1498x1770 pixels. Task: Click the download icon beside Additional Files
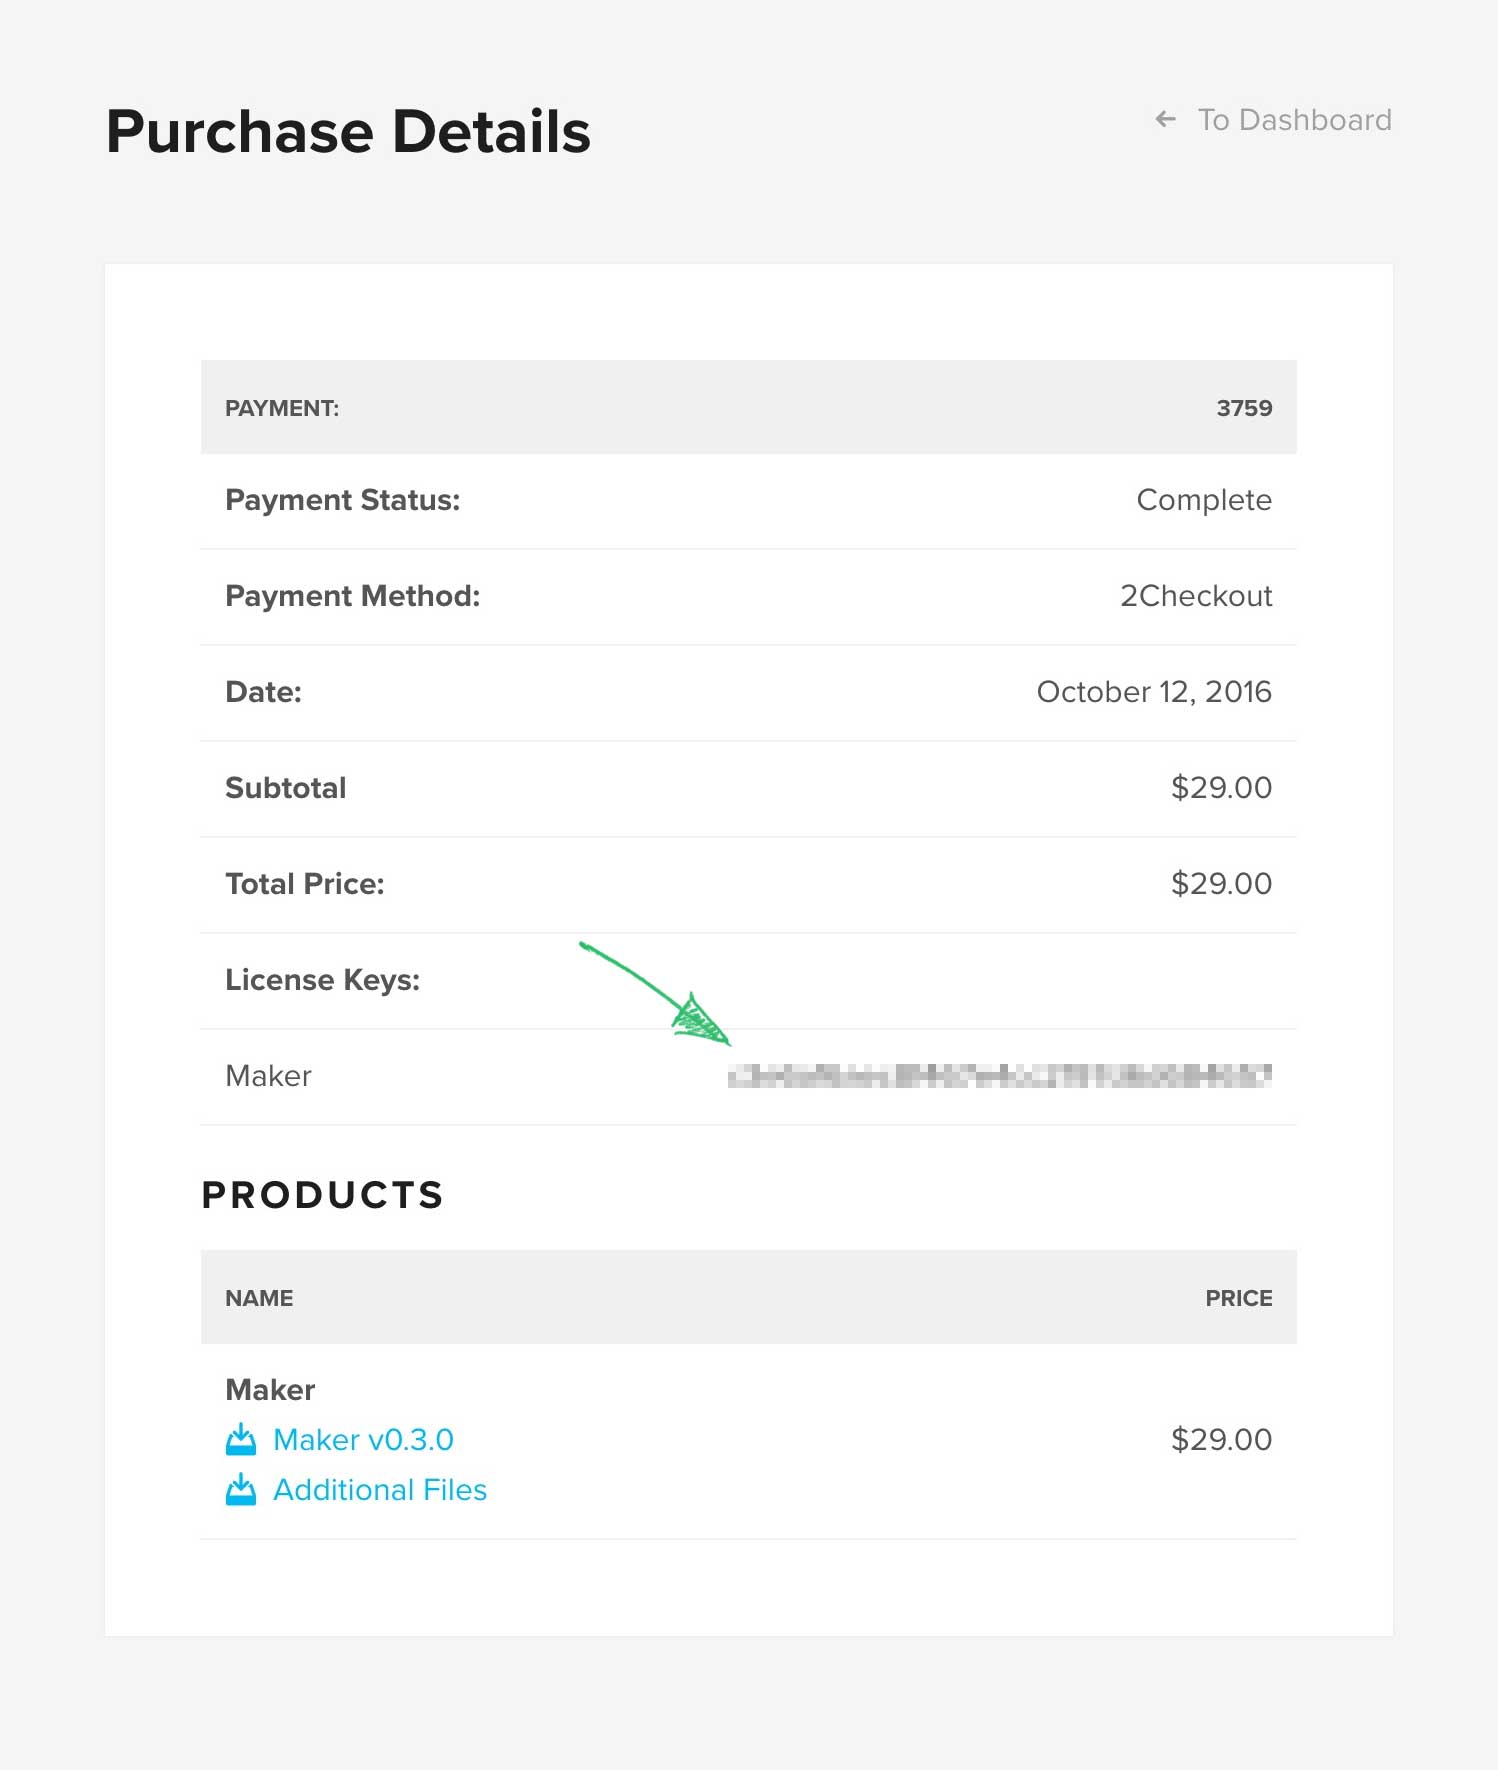(240, 1490)
